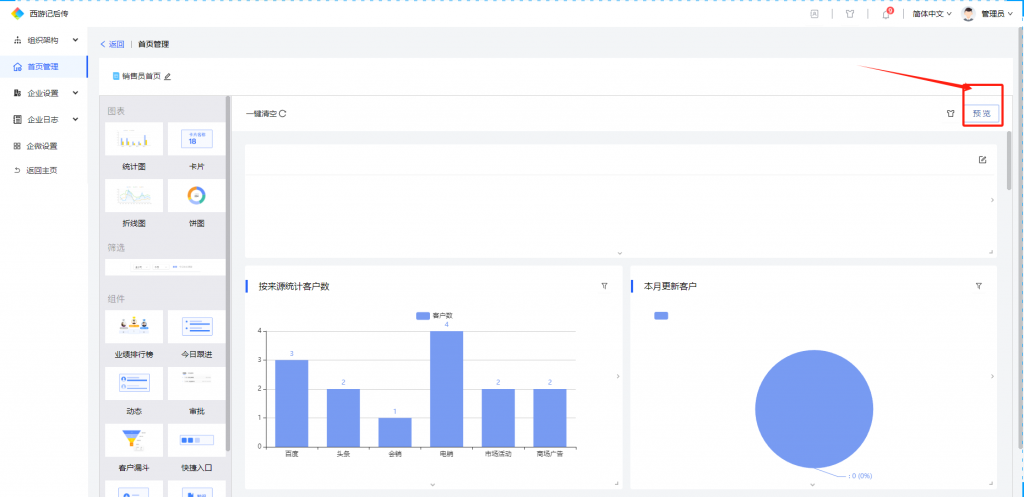
Task: Select the 折线图 line chart component
Action: (134, 195)
